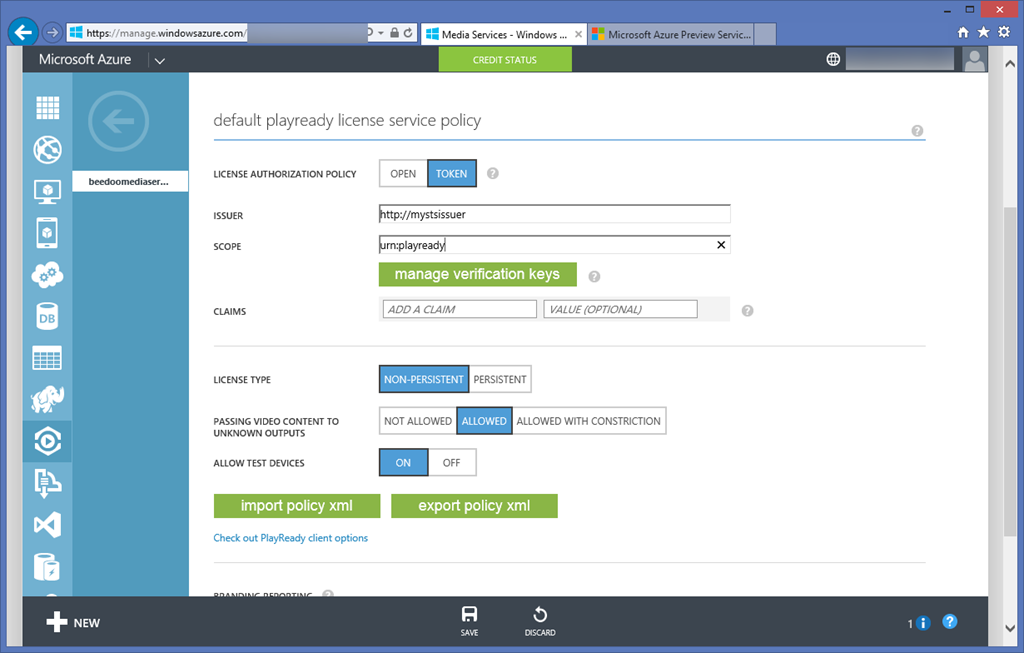Click the Microsoft Azure logo text
The image size is (1024, 653).
[85, 59]
